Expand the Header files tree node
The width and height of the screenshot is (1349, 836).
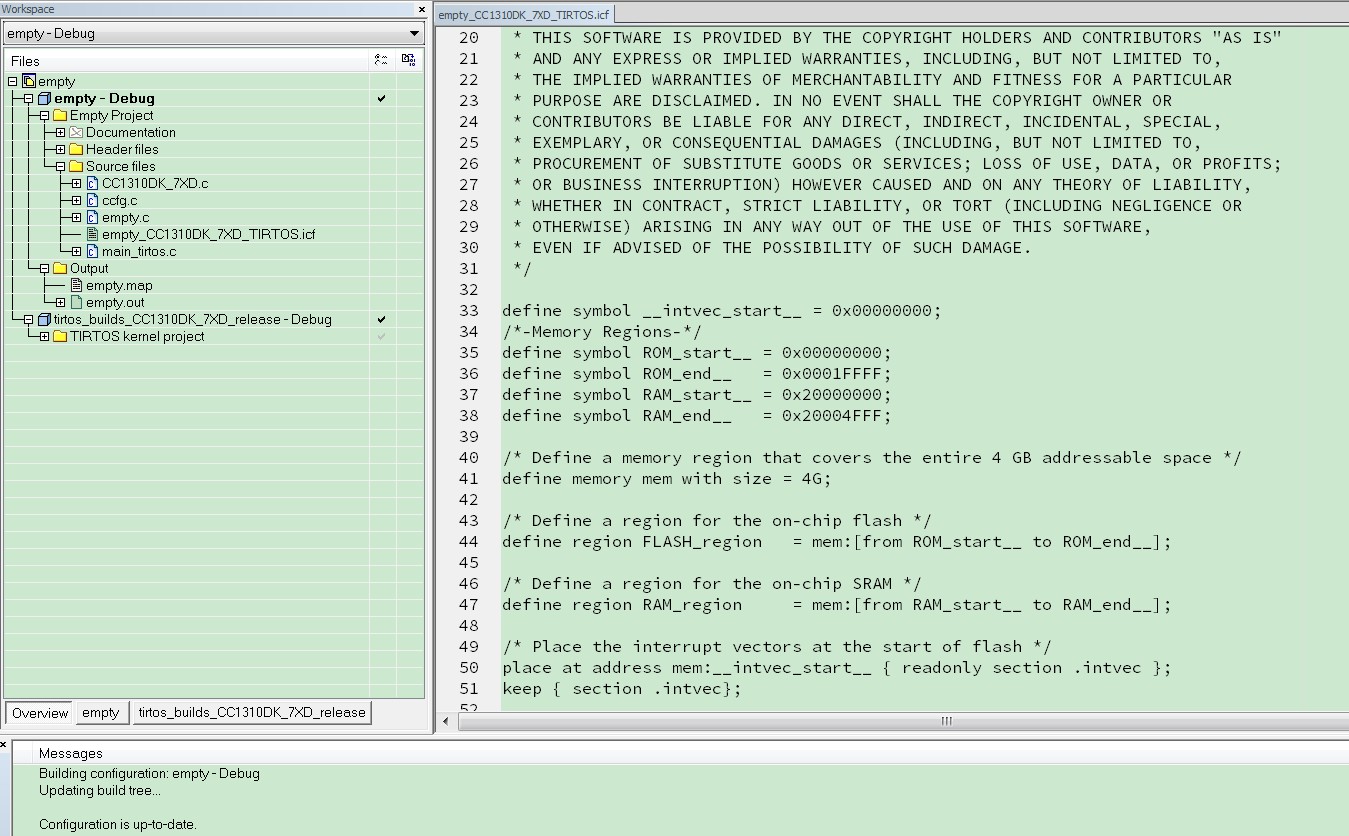[60, 149]
